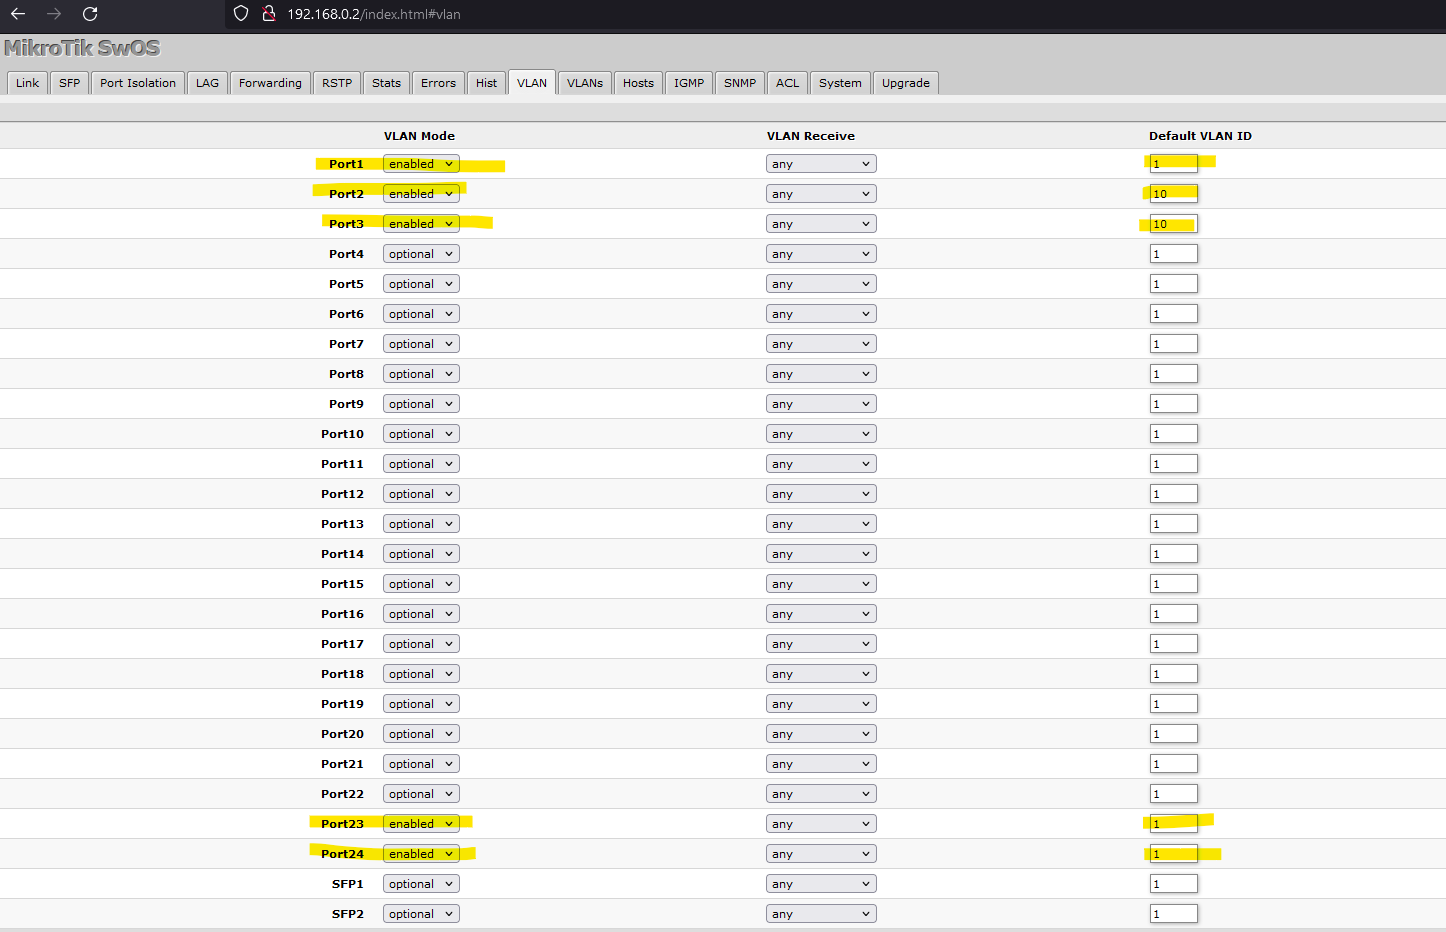Click SFP2 Default VLAN ID field
This screenshot has height=932, width=1446.
1173,914
